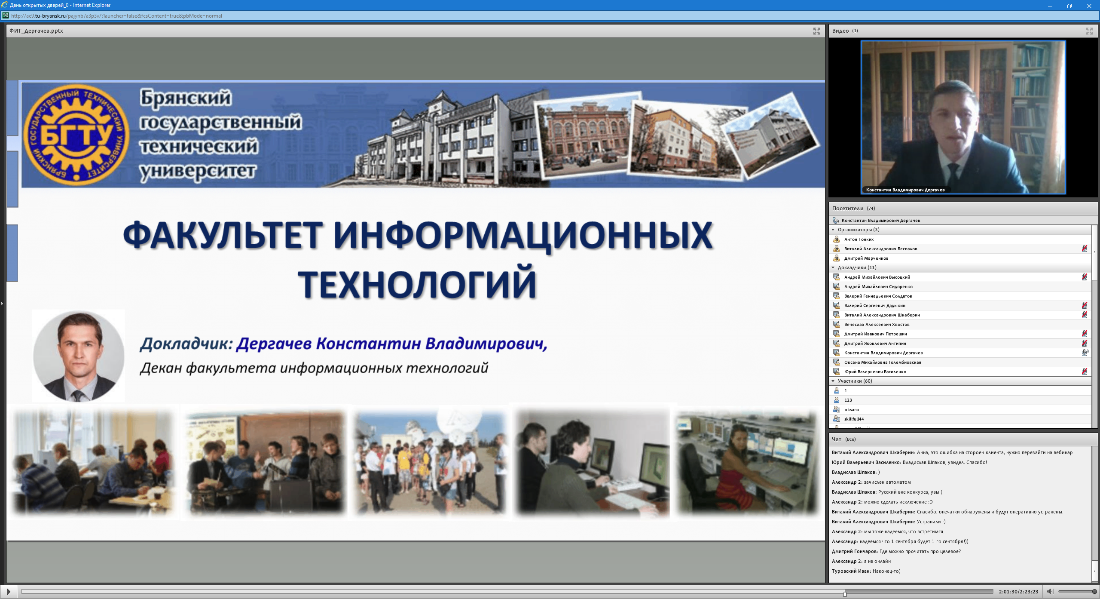The width and height of the screenshot is (1100, 602).
Task: Click participant icon for user "123"
Action: click(836, 401)
